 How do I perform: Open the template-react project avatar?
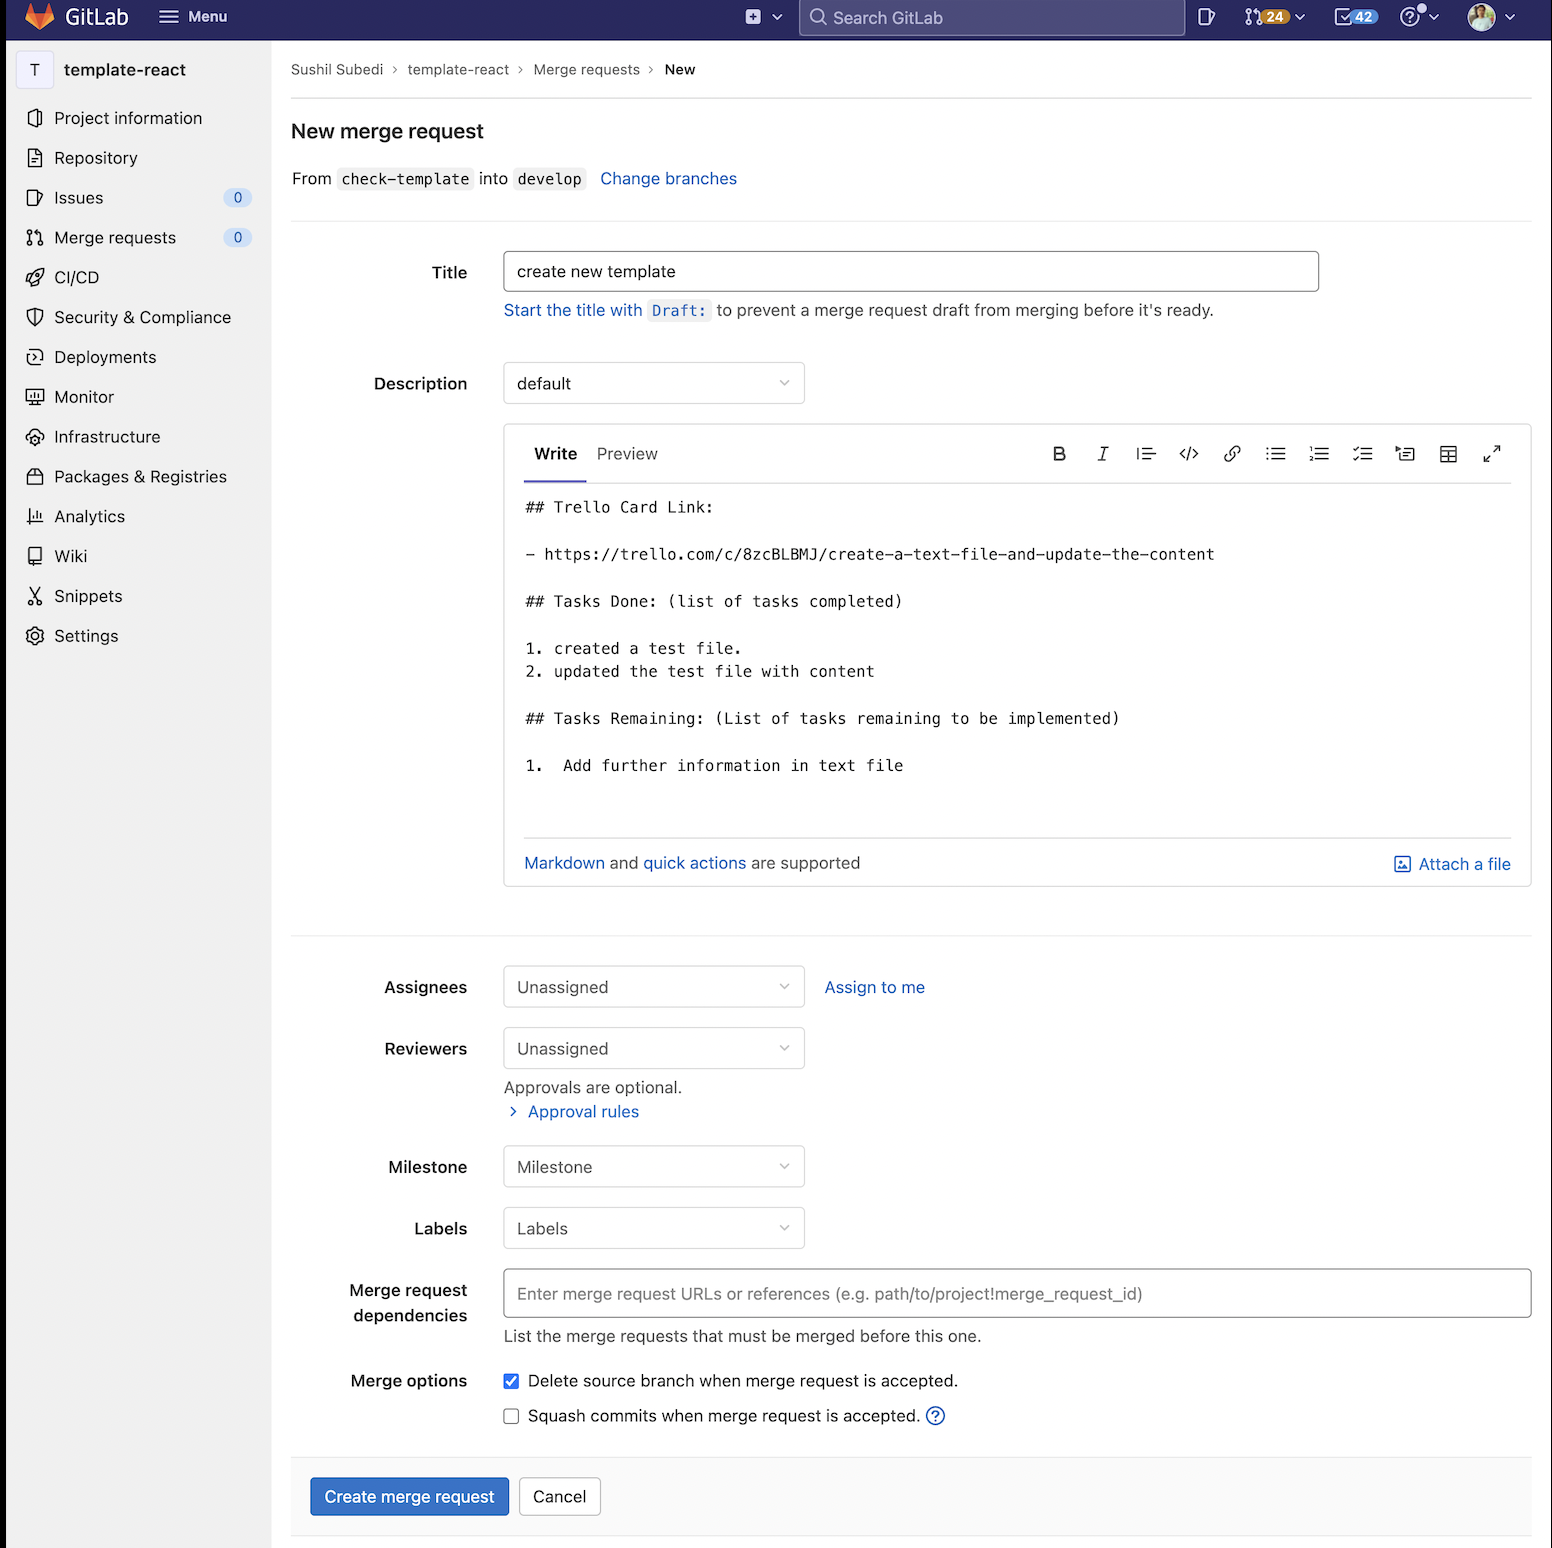(x=35, y=70)
